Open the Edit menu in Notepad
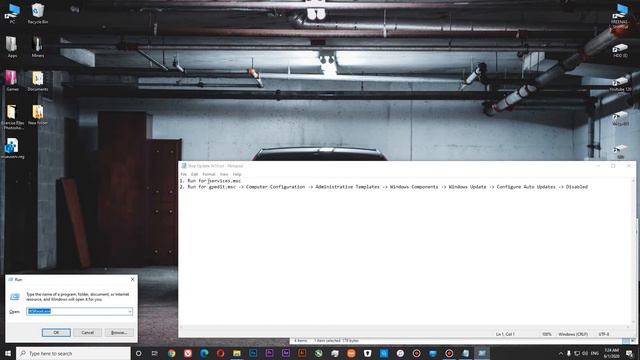 tap(195, 174)
